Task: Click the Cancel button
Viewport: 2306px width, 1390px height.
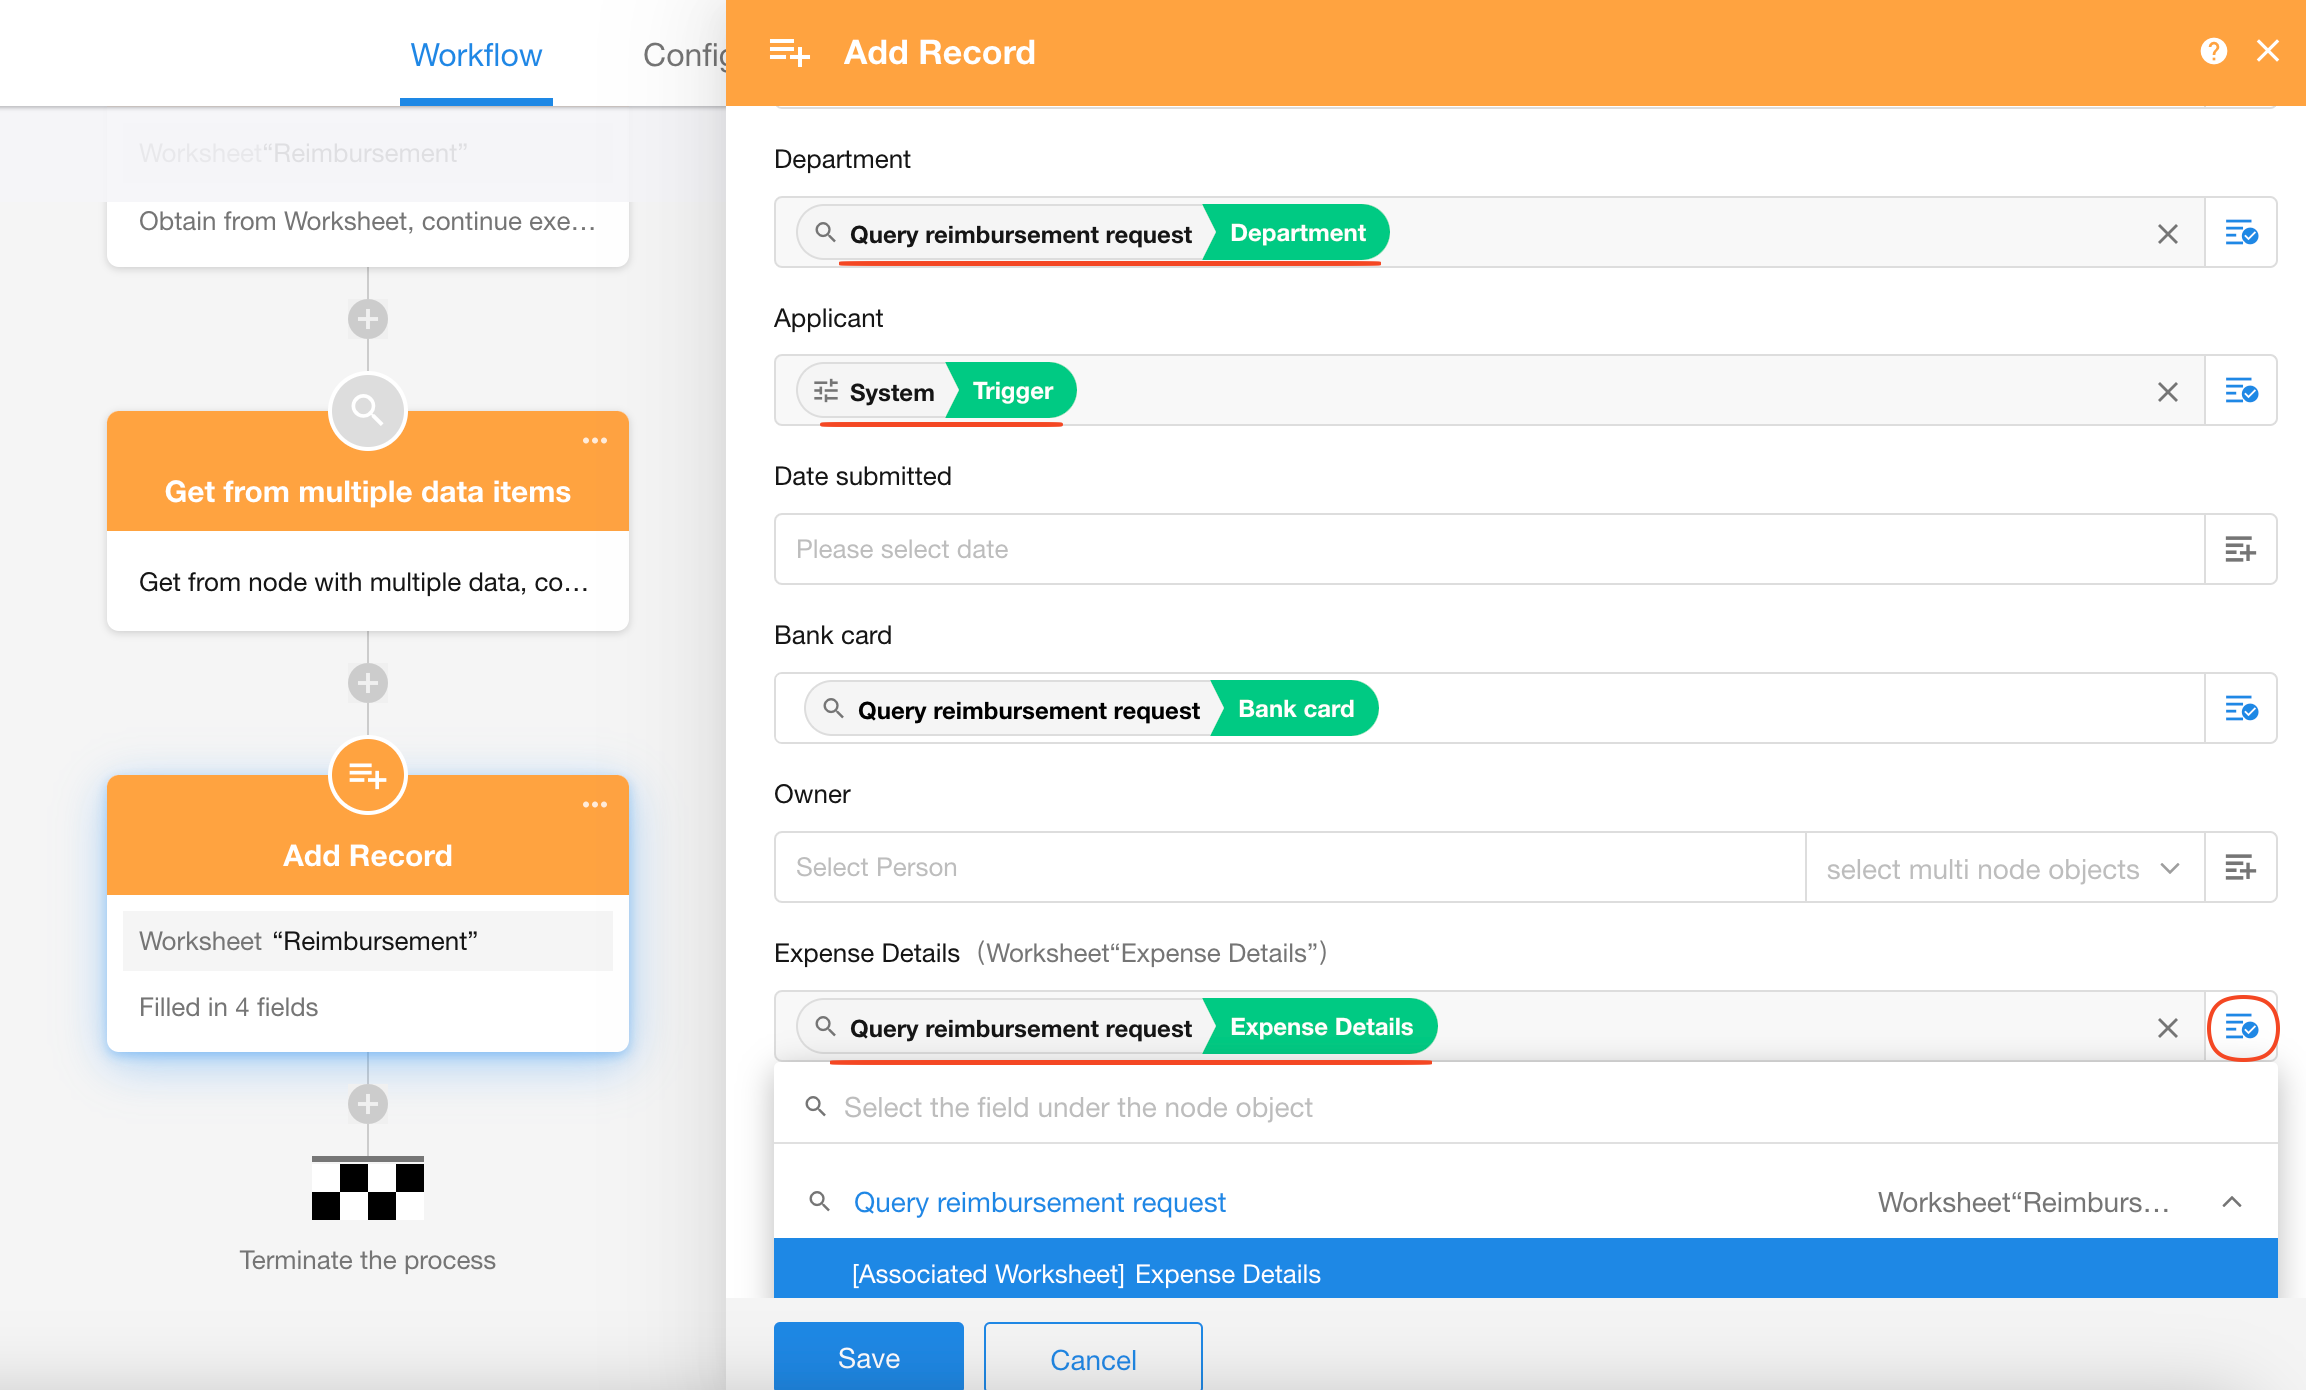Action: pos(1092,1359)
